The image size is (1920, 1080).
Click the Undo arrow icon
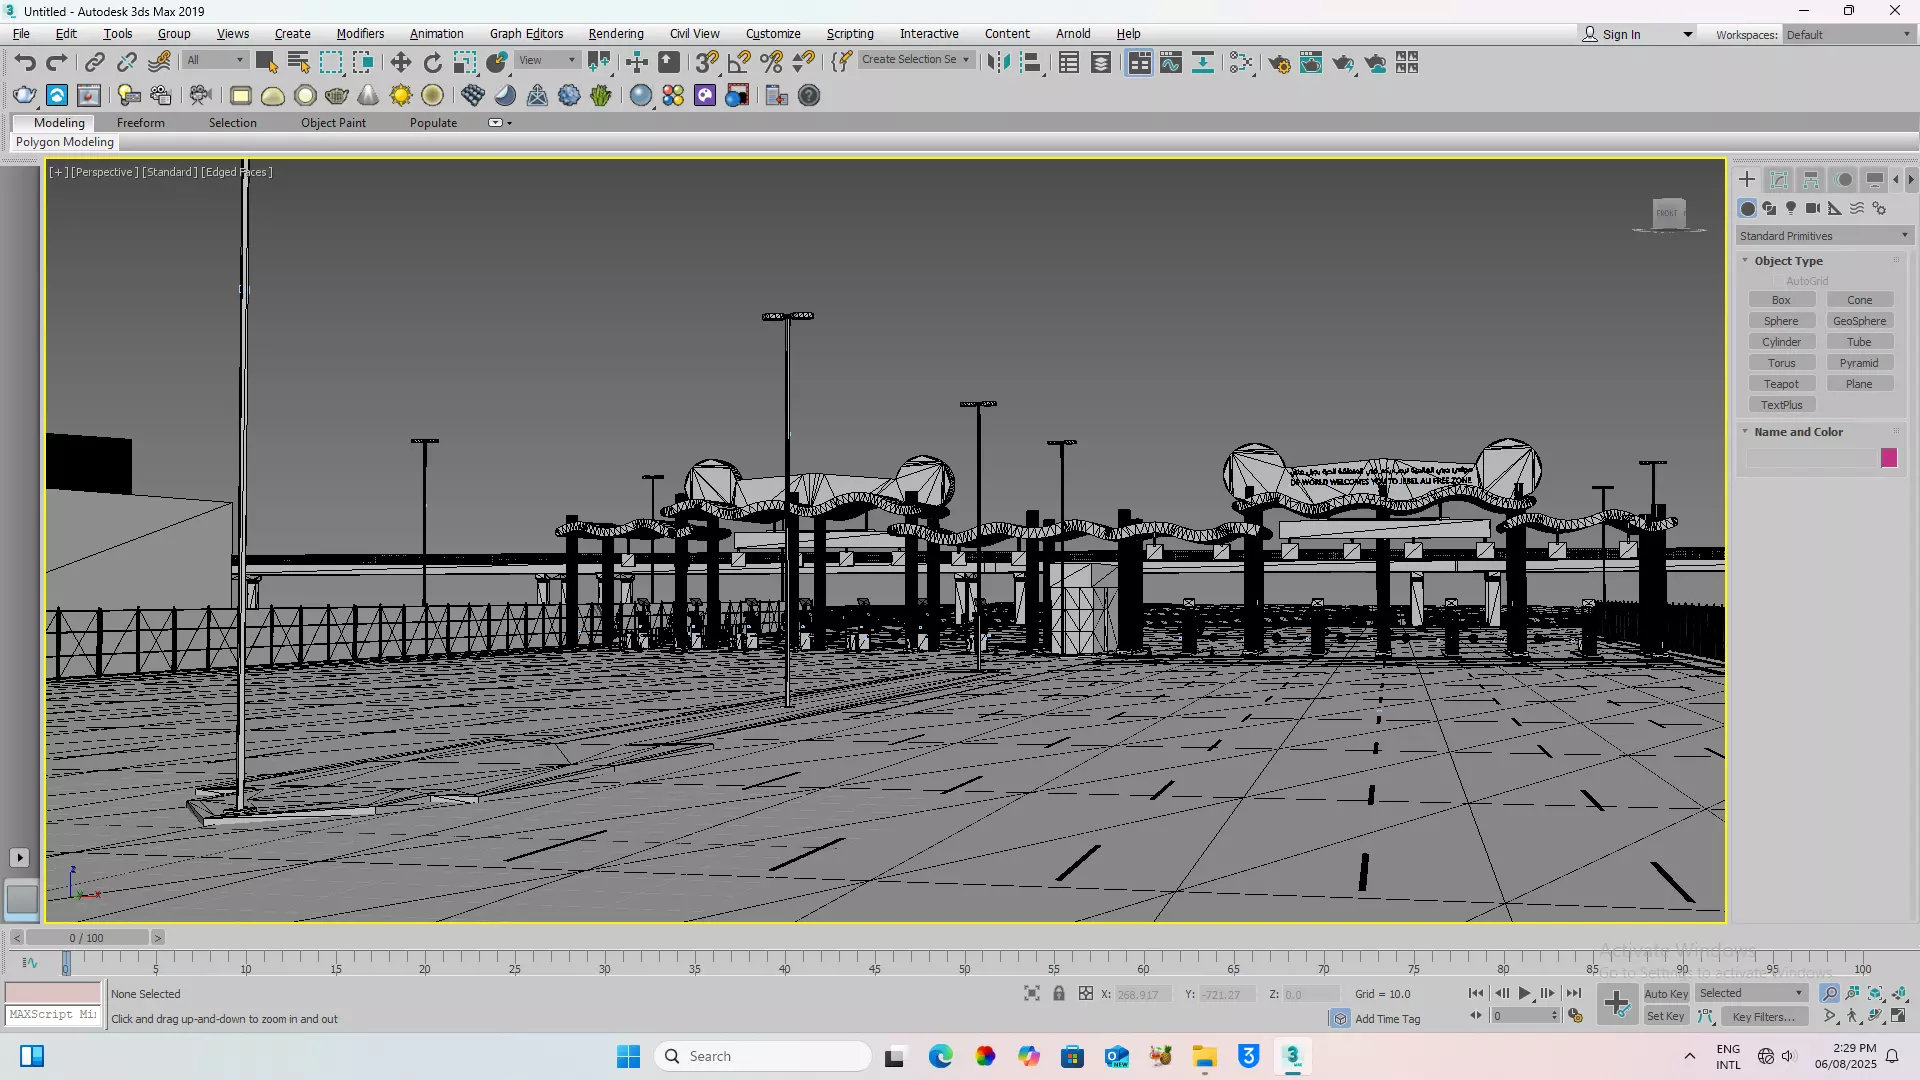pos(25,63)
